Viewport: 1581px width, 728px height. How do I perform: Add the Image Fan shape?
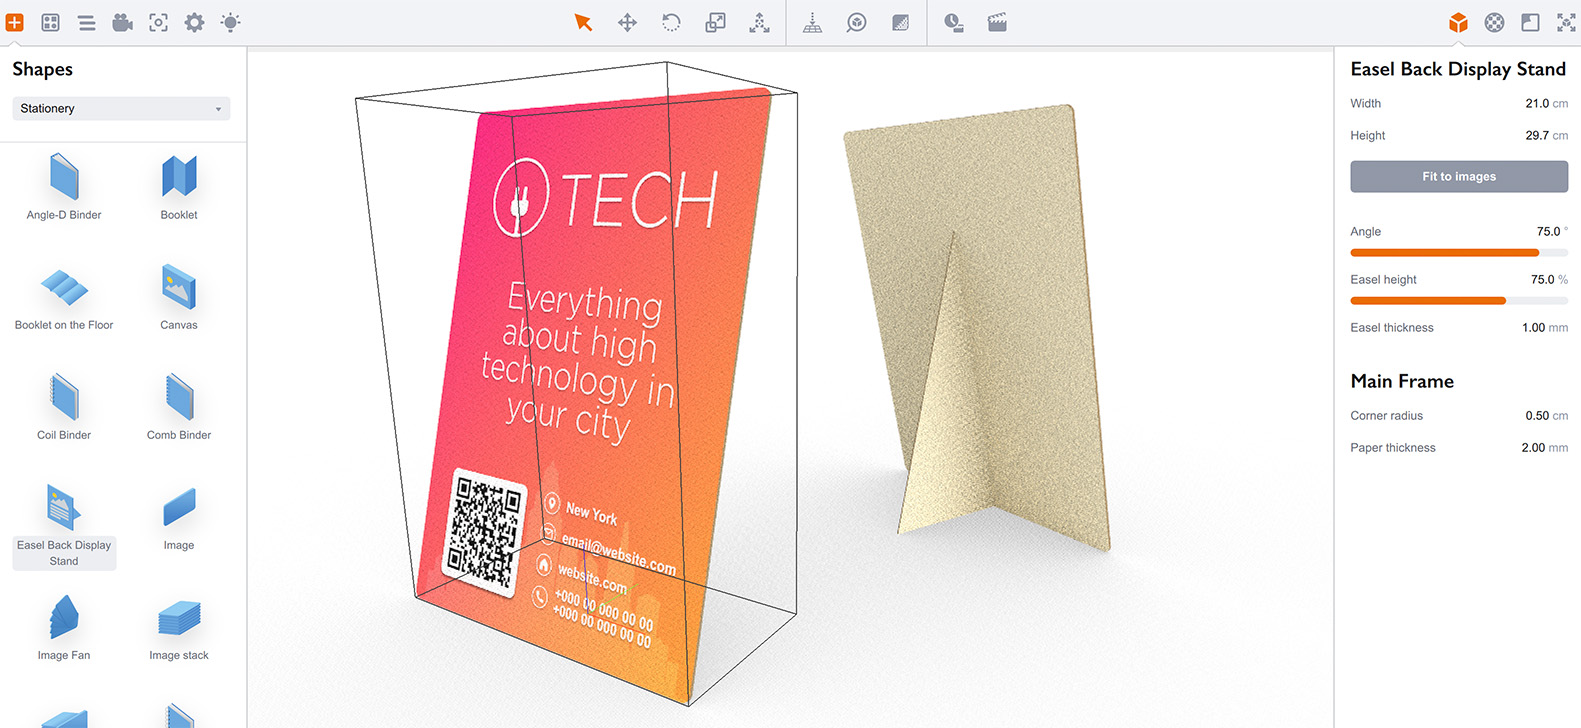[x=64, y=627]
